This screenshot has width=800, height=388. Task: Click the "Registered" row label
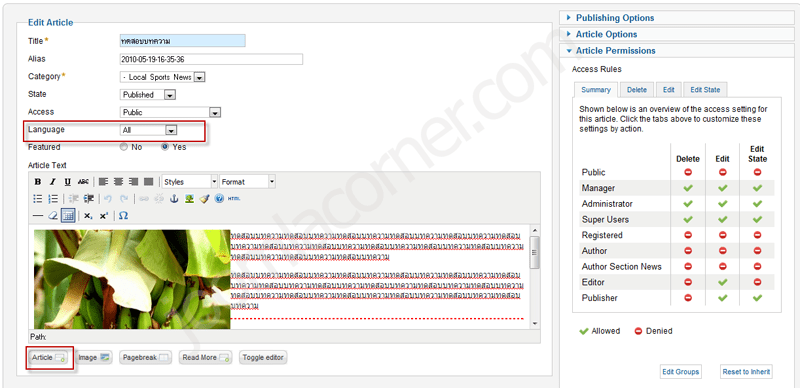(602, 235)
